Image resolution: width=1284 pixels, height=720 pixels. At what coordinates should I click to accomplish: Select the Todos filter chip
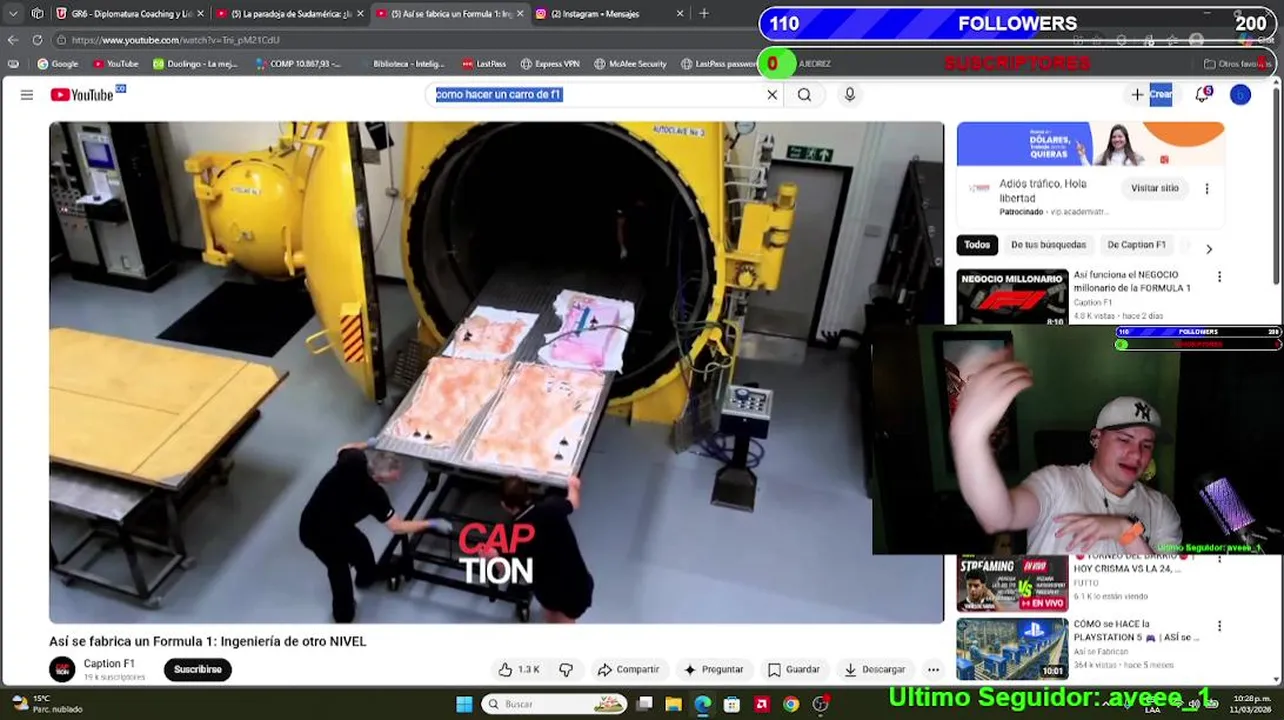977,244
